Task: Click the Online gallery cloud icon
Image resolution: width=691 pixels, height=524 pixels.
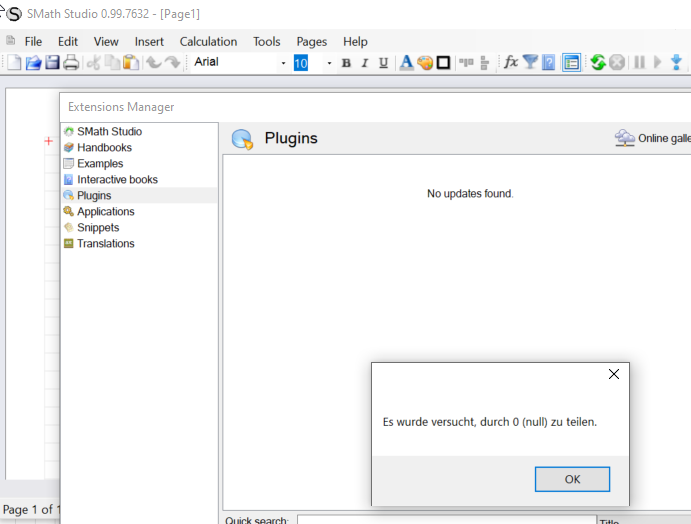Action: (x=625, y=139)
